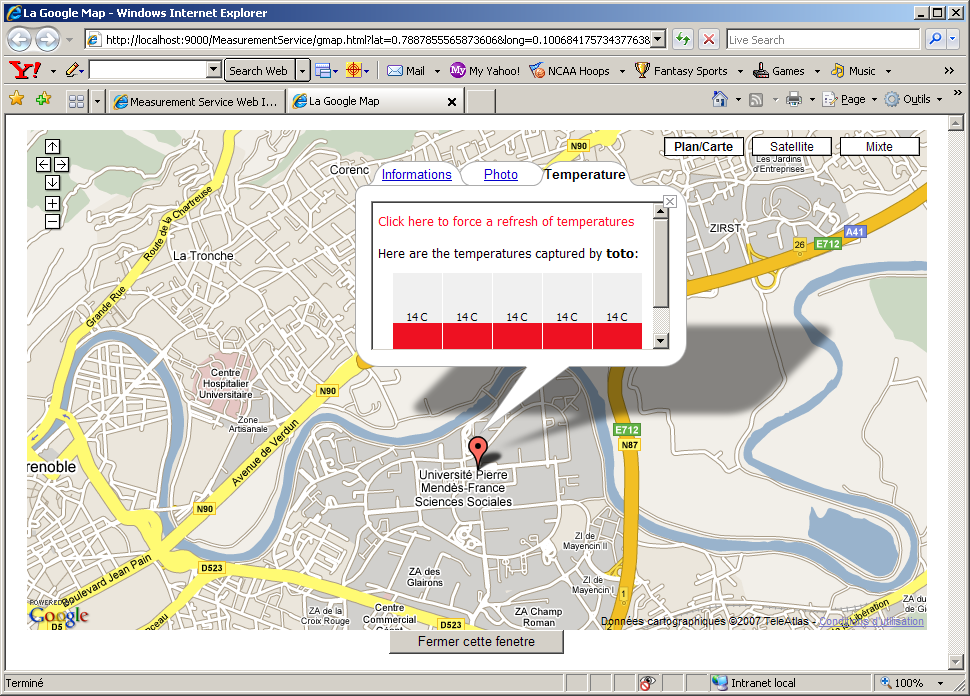Open the tab list dropdown arrow

97,101
